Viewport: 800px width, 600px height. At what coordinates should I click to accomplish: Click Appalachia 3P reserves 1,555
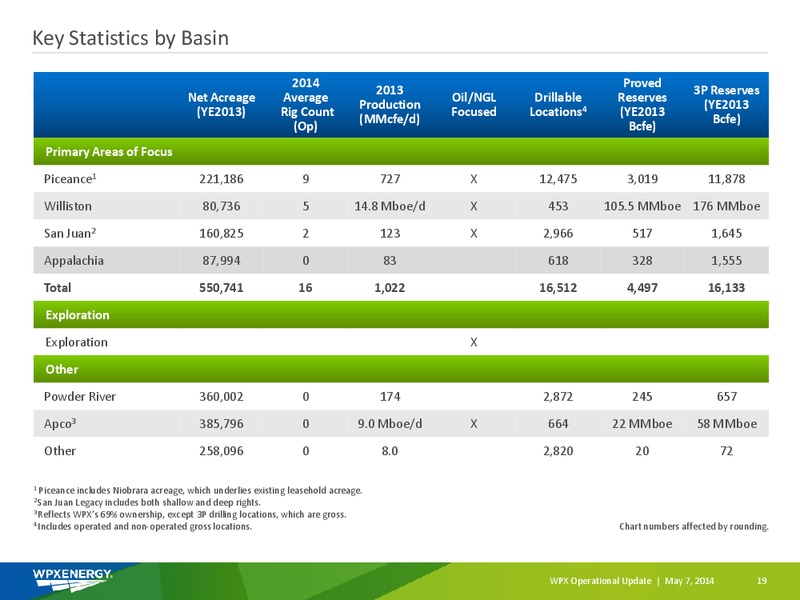click(727, 261)
